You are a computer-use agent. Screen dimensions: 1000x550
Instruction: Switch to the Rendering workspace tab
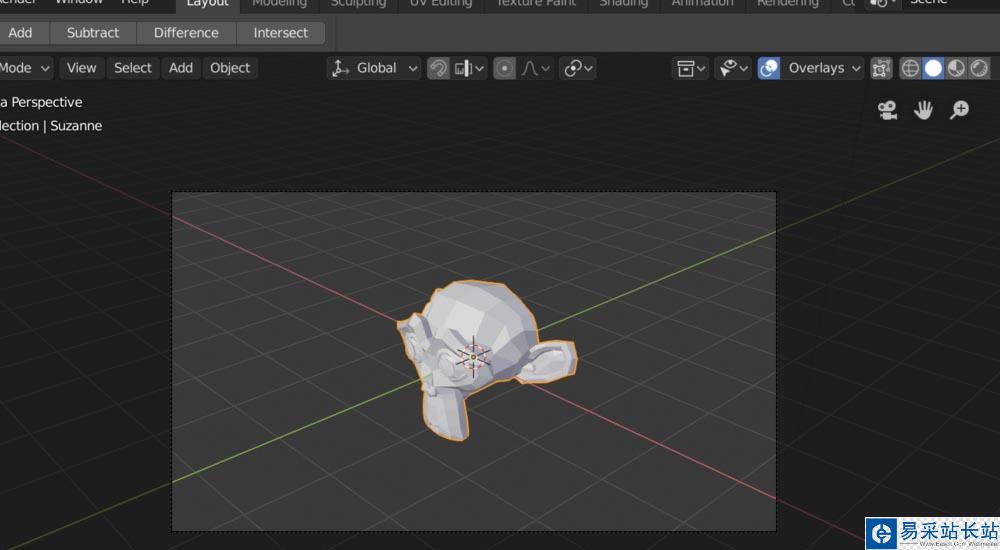click(x=788, y=4)
